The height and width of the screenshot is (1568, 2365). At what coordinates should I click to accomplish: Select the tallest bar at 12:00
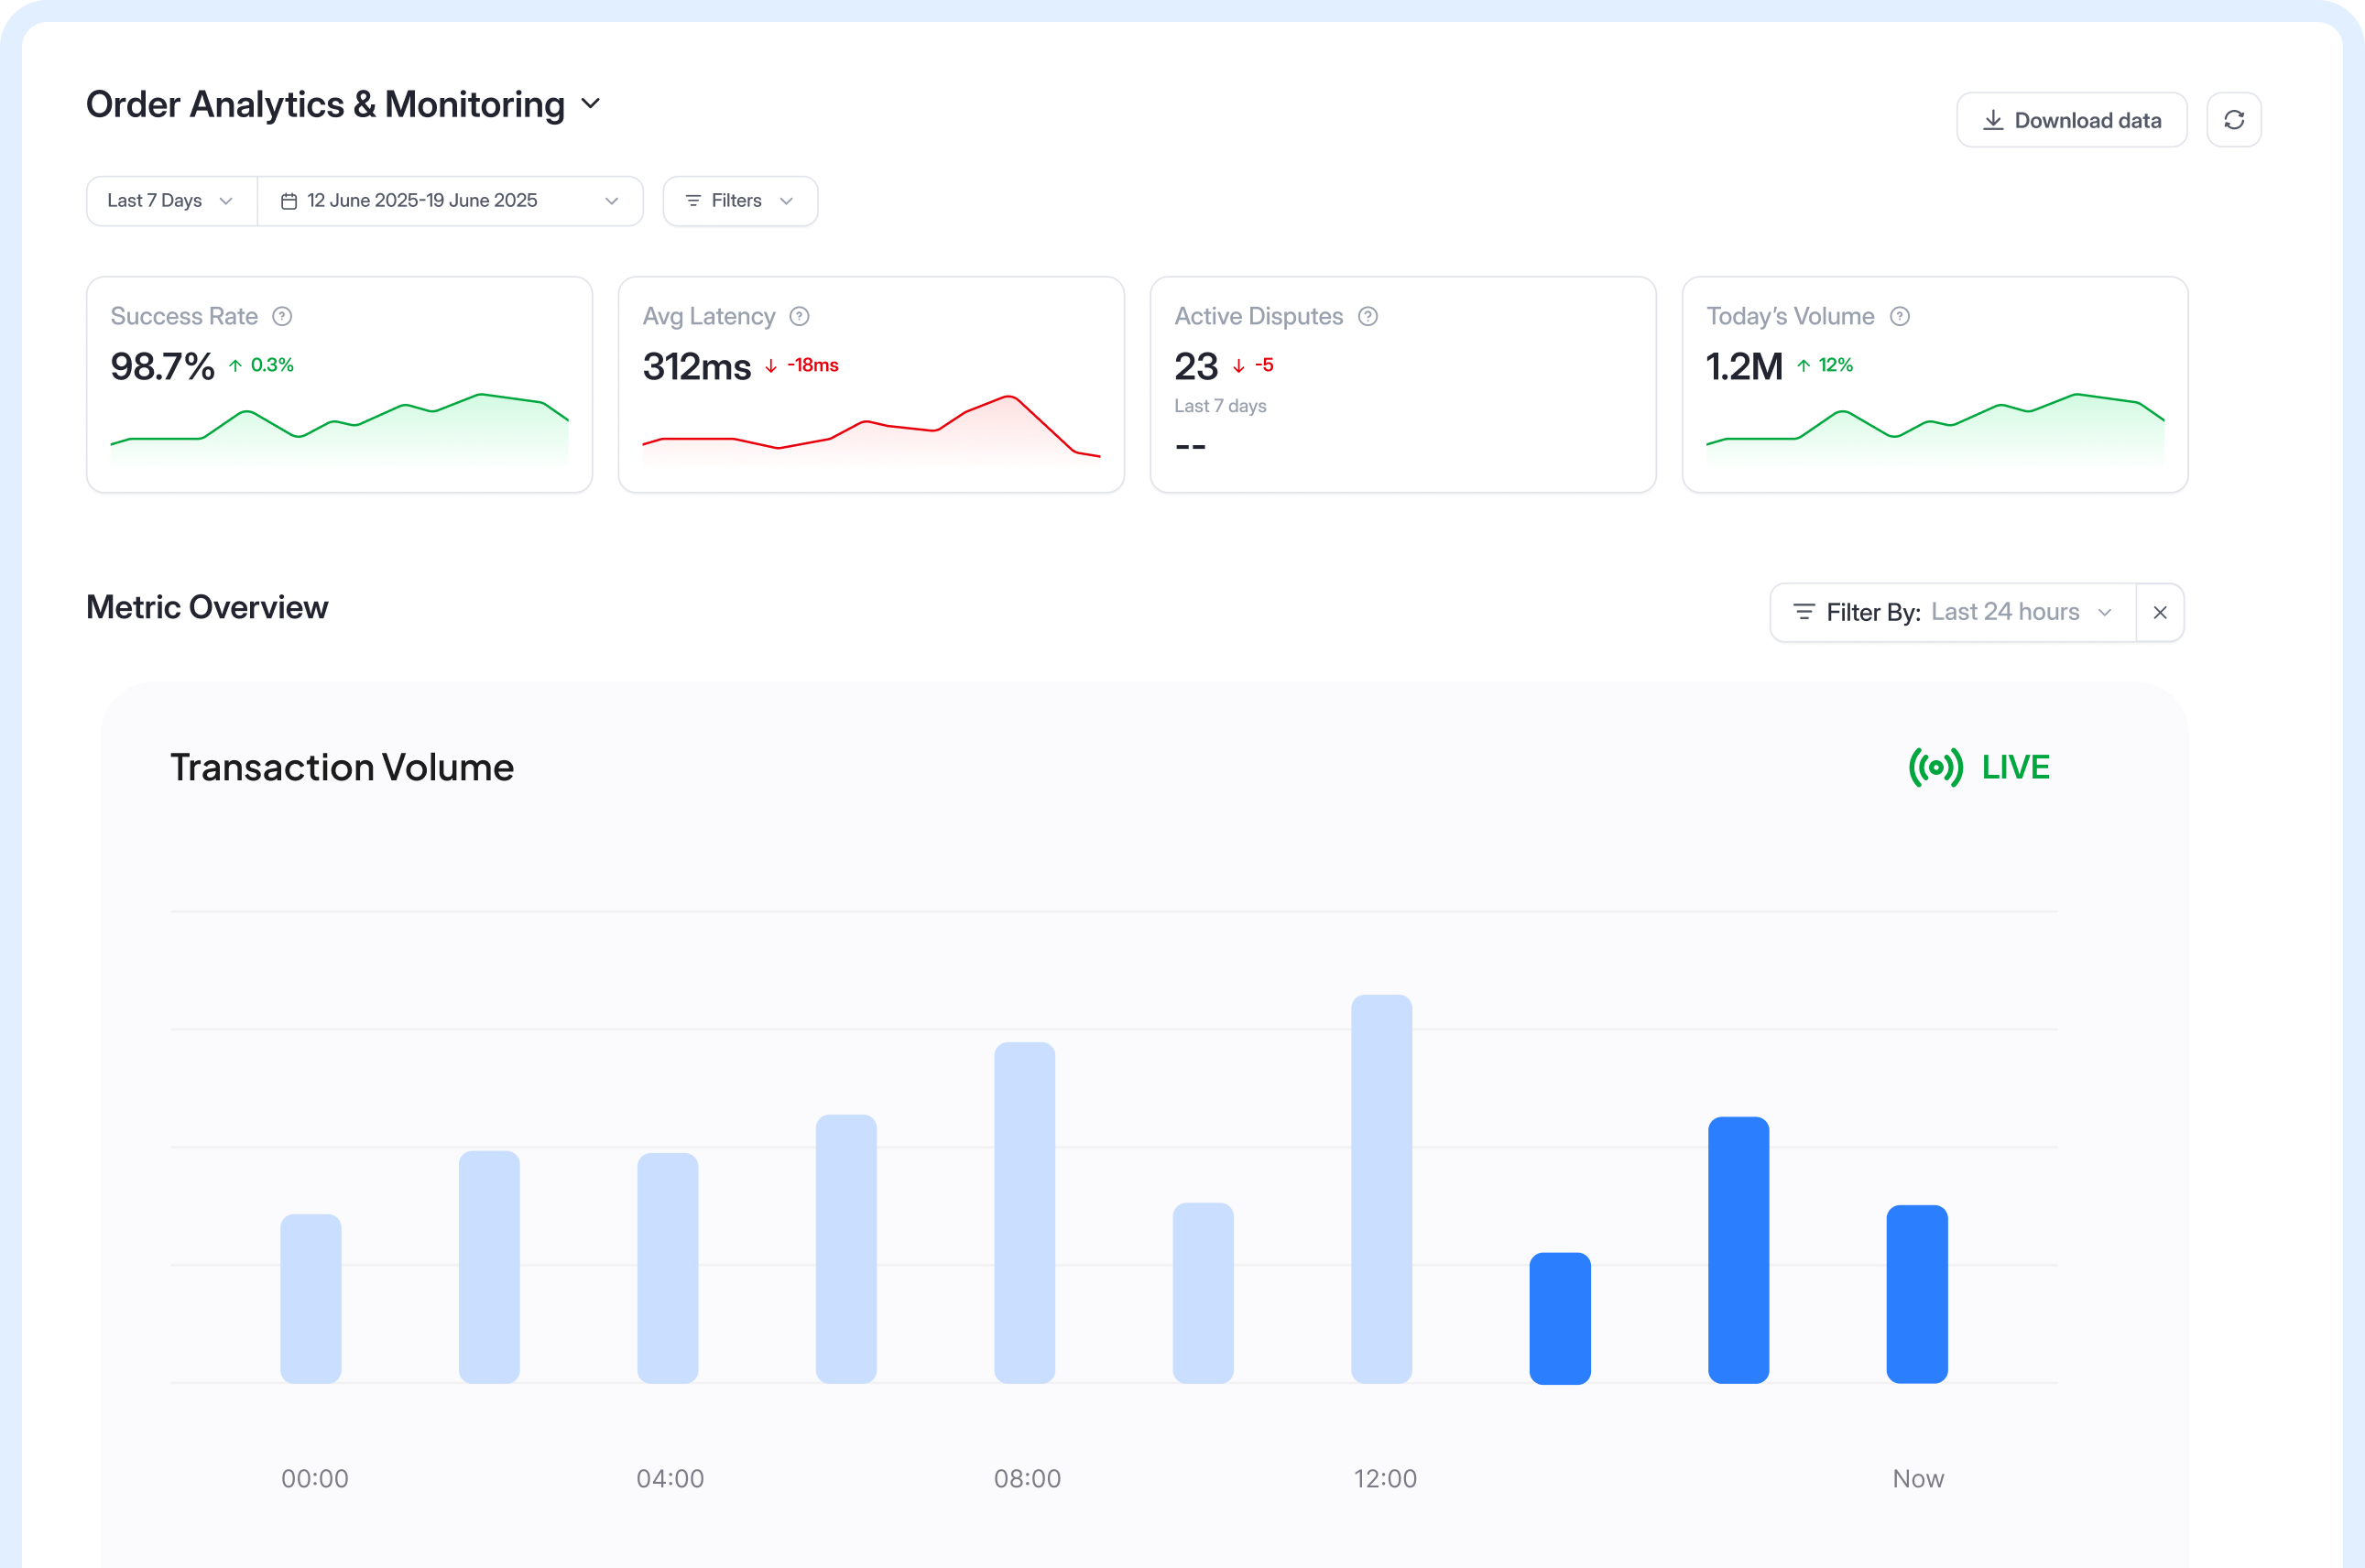point(1381,1188)
